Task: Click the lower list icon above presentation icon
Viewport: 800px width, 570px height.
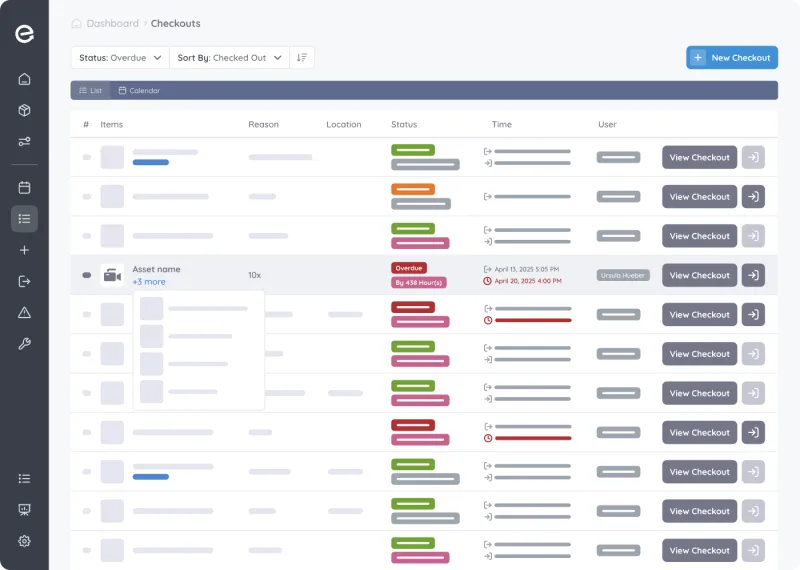Action: (24, 478)
